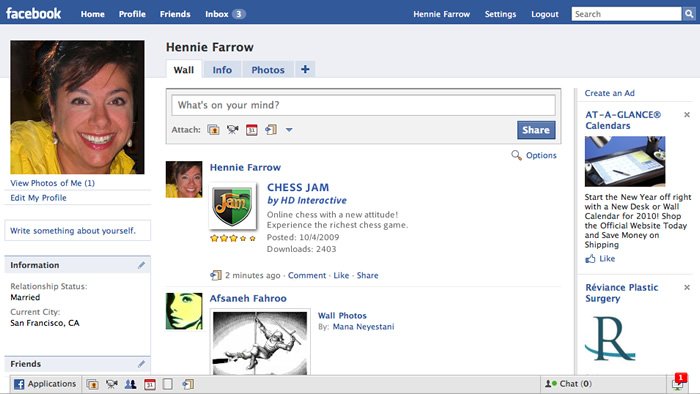700x394 pixels.
Task: Add a new tab with plus button
Action: tap(305, 69)
